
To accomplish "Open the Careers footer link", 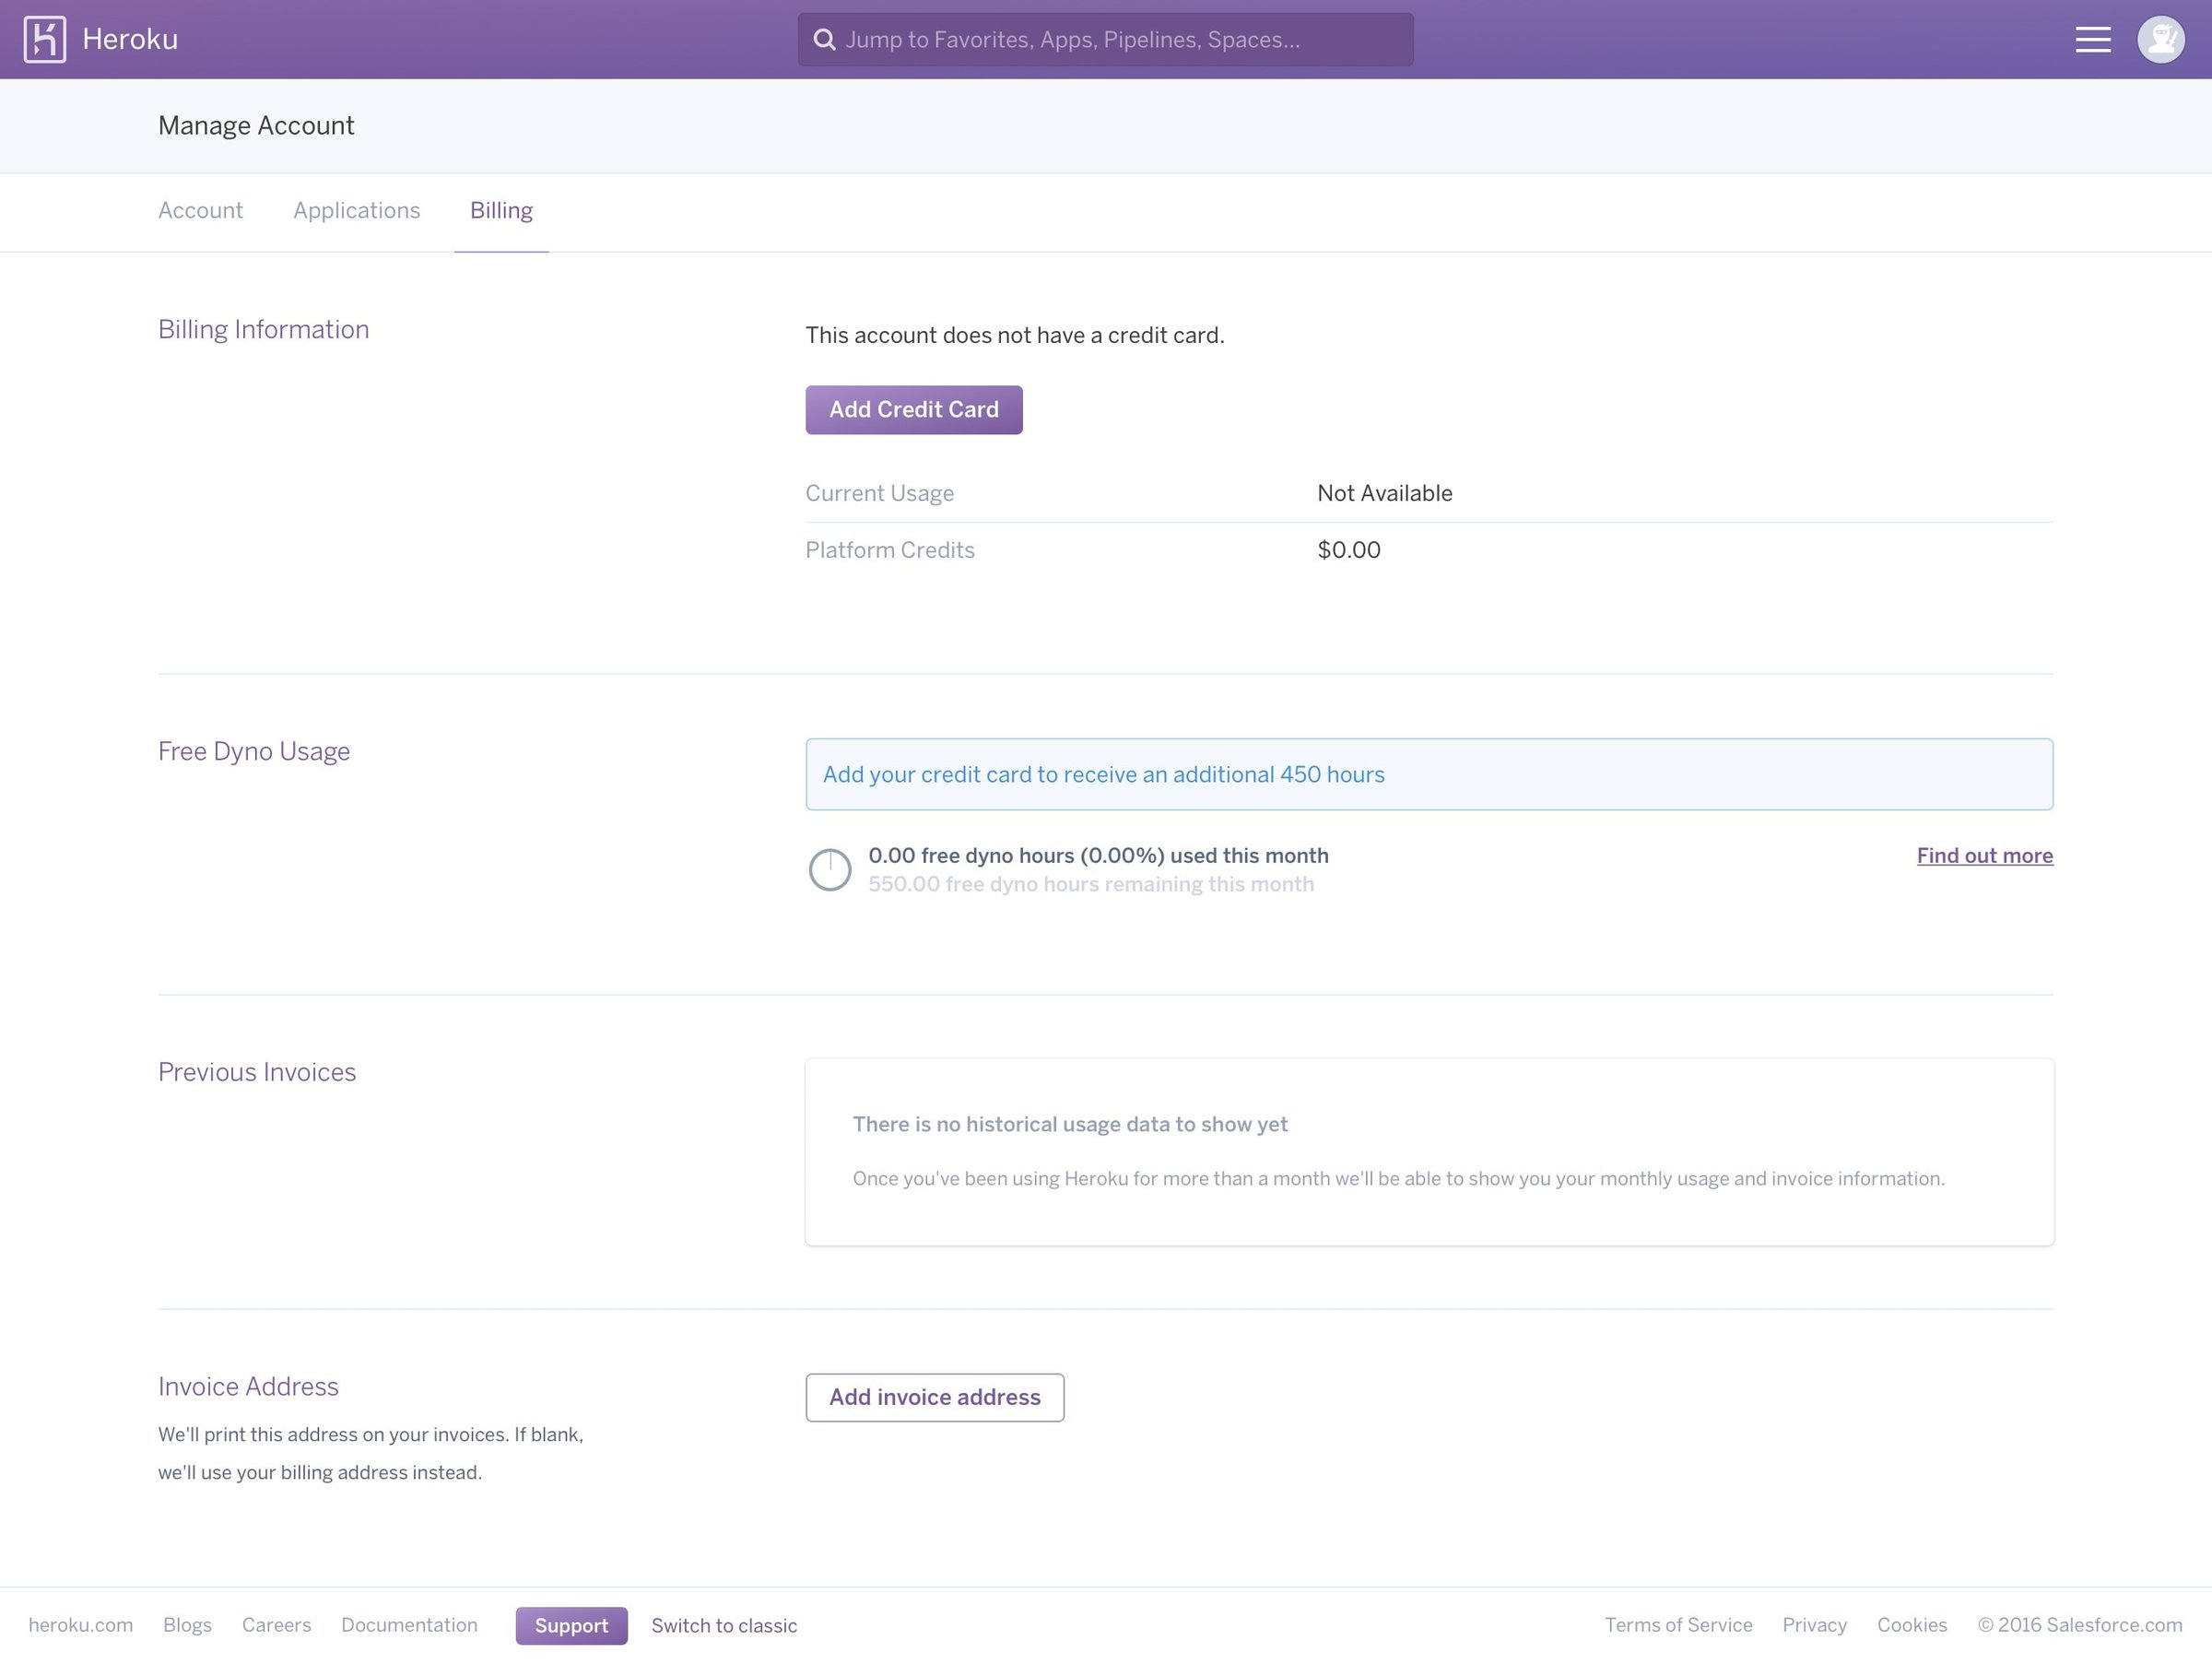I will (x=276, y=1624).
